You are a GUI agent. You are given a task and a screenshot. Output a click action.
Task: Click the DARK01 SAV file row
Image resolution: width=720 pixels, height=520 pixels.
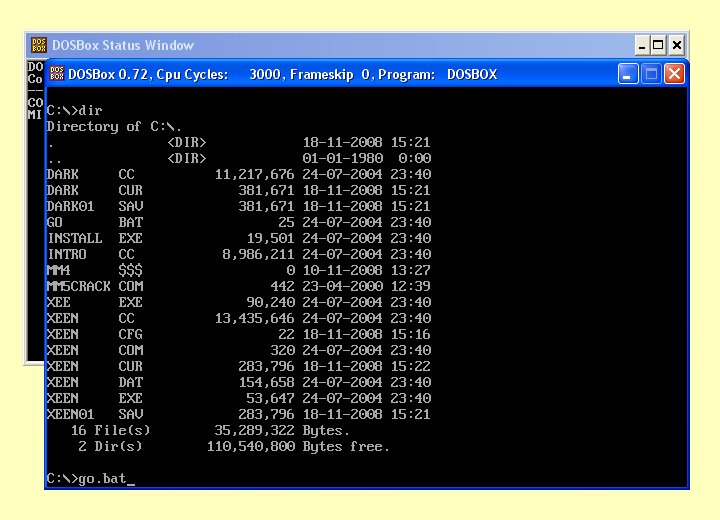(239, 206)
